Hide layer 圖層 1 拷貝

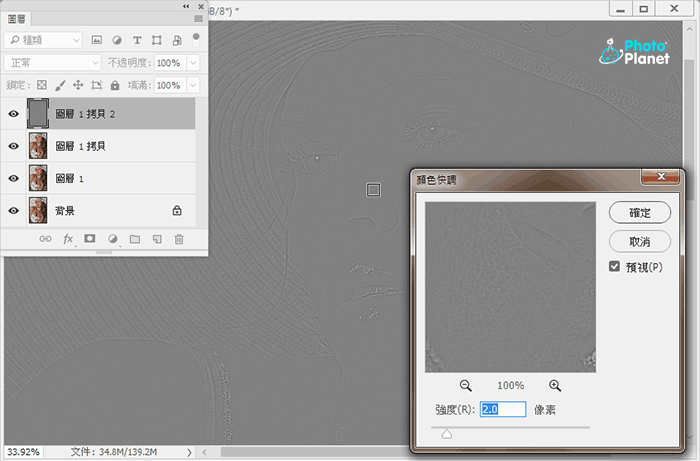click(14, 146)
